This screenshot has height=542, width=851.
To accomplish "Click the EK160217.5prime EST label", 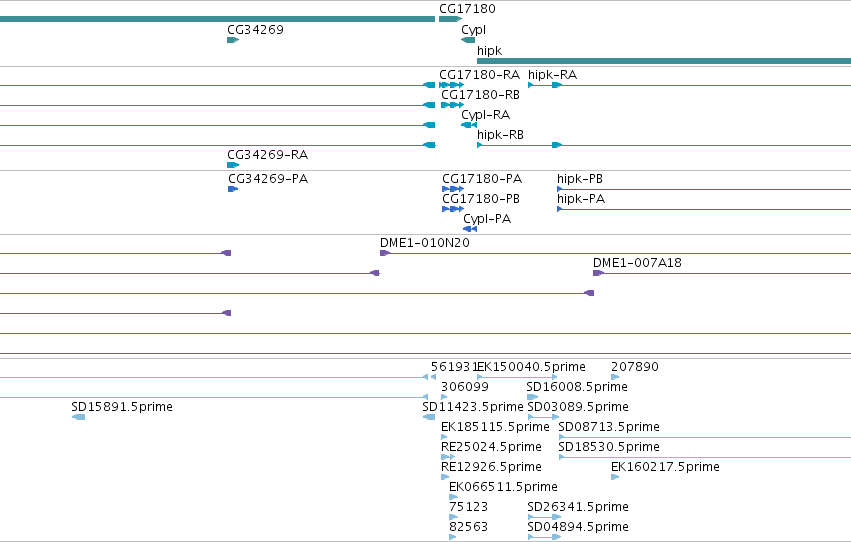I will point(665,468).
